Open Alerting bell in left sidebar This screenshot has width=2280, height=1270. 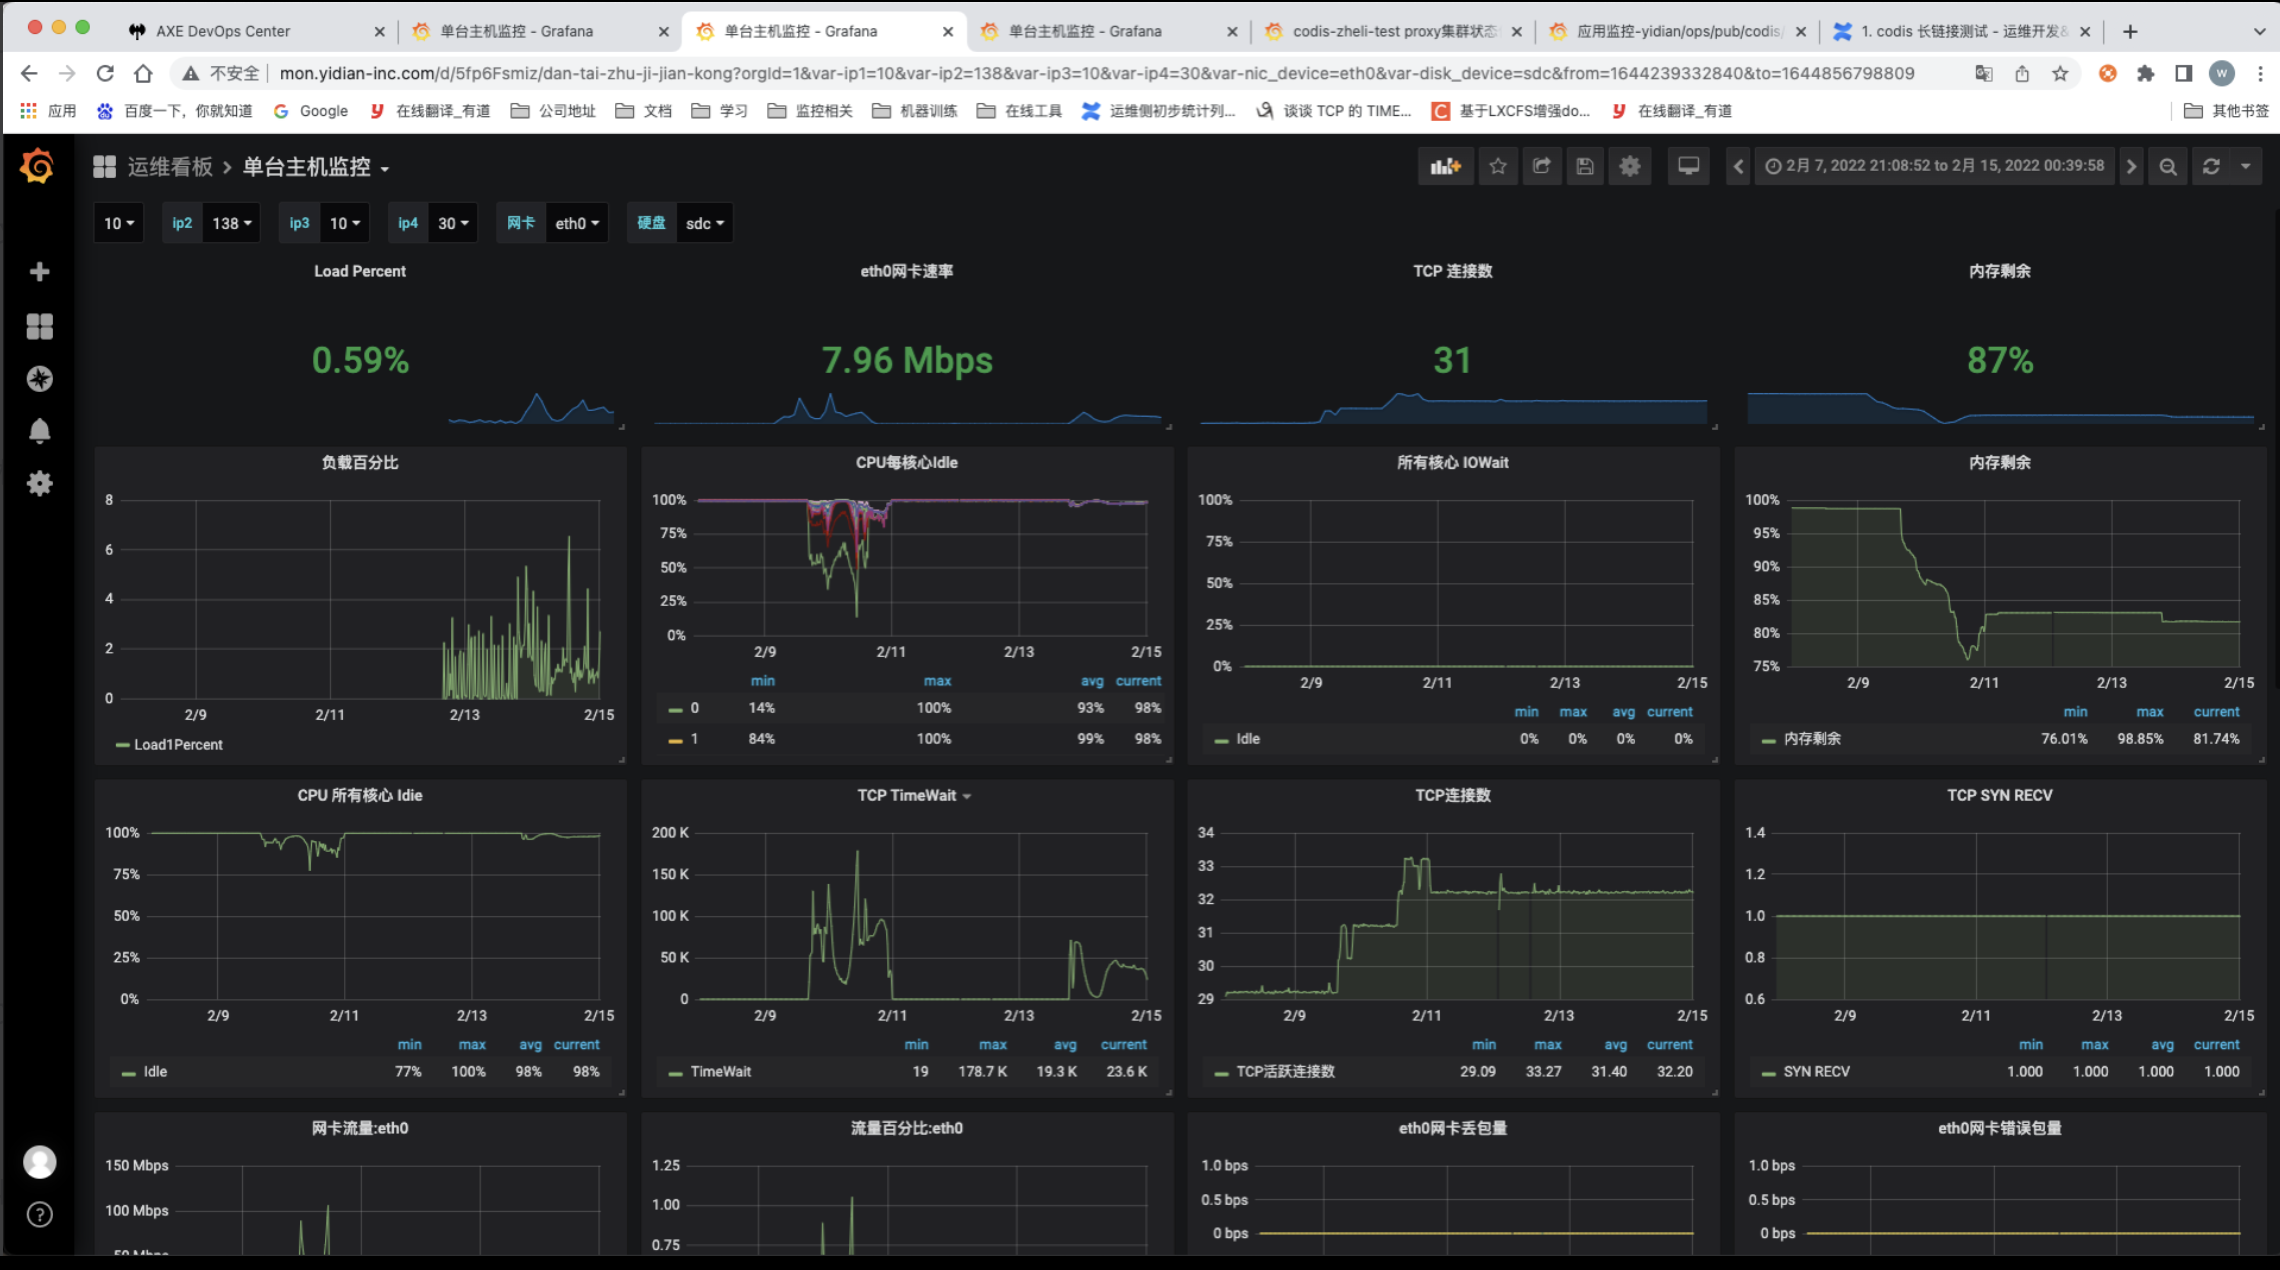[x=39, y=431]
